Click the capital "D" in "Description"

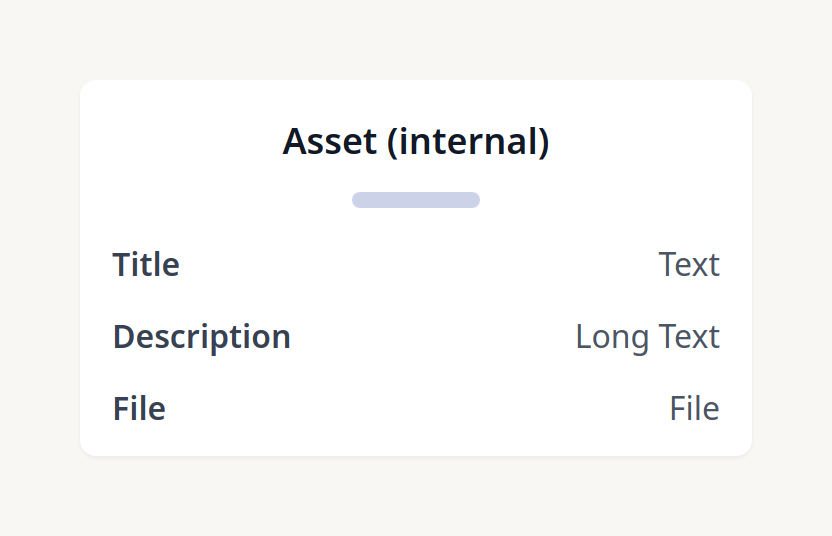pyautogui.click(x=124, y=337)
